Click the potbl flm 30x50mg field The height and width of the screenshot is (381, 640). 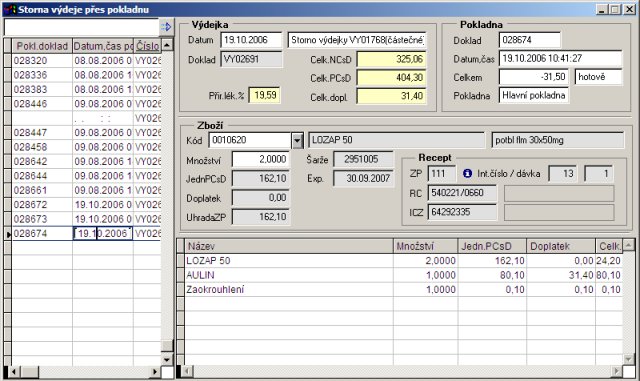558,140
